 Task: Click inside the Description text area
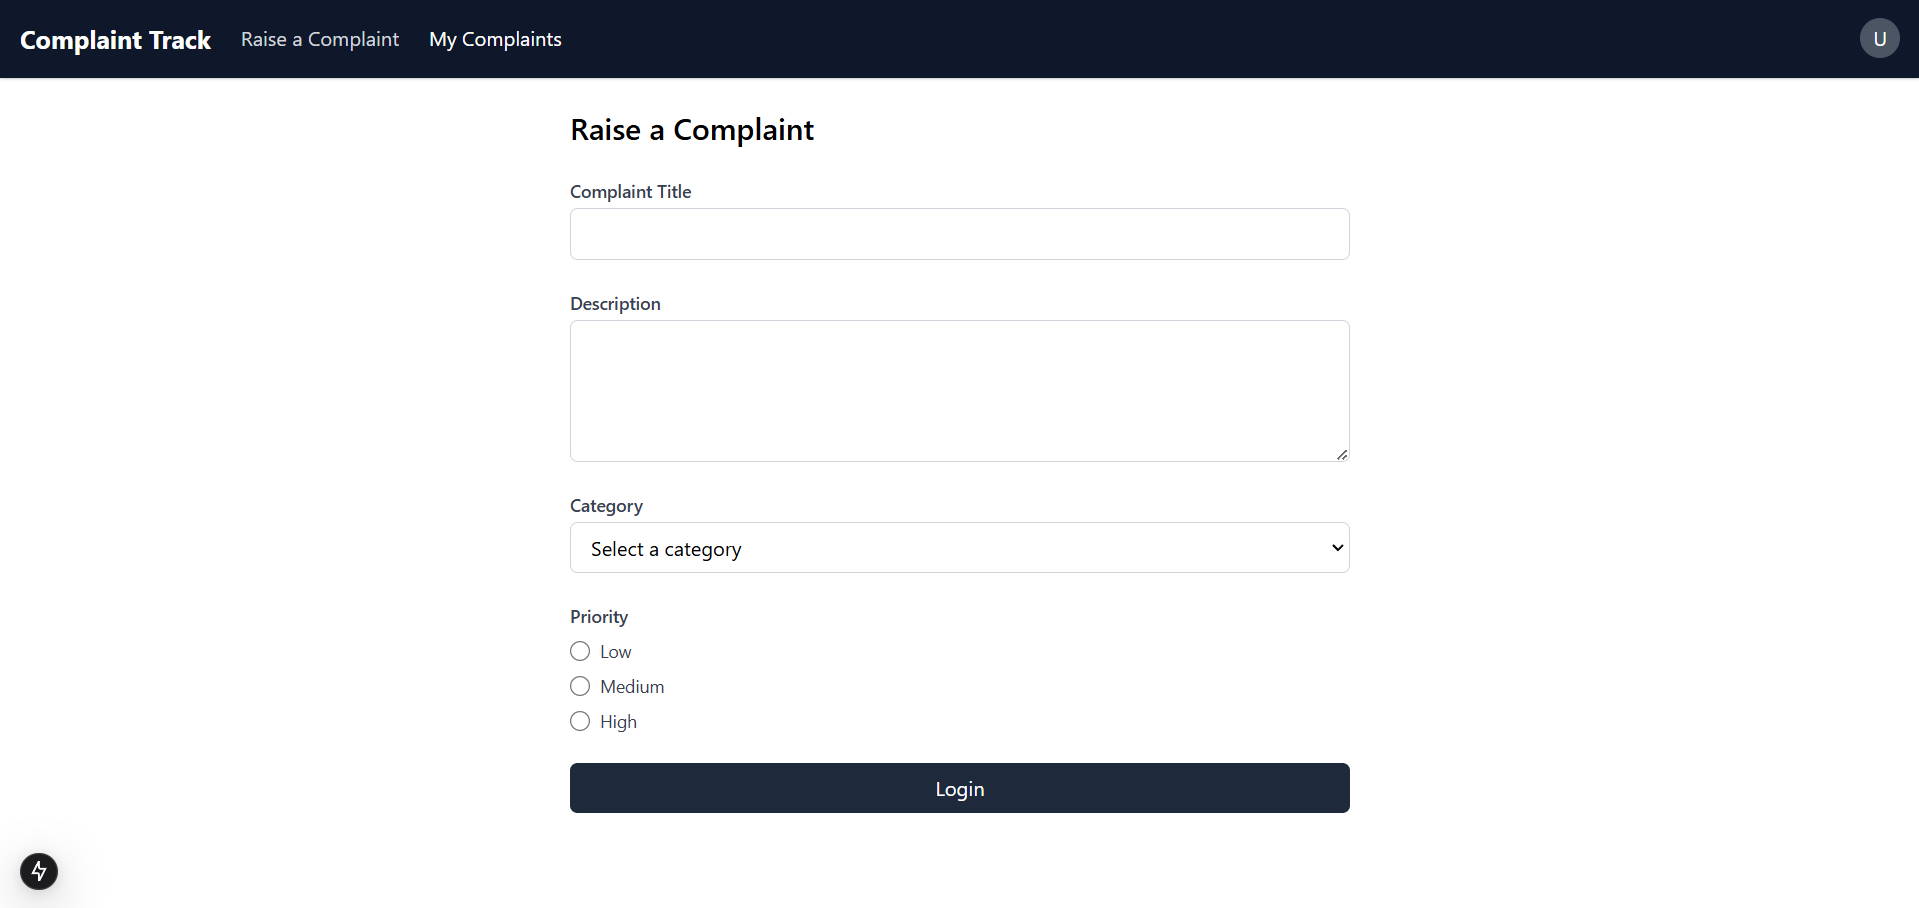(x=959, y=390)
